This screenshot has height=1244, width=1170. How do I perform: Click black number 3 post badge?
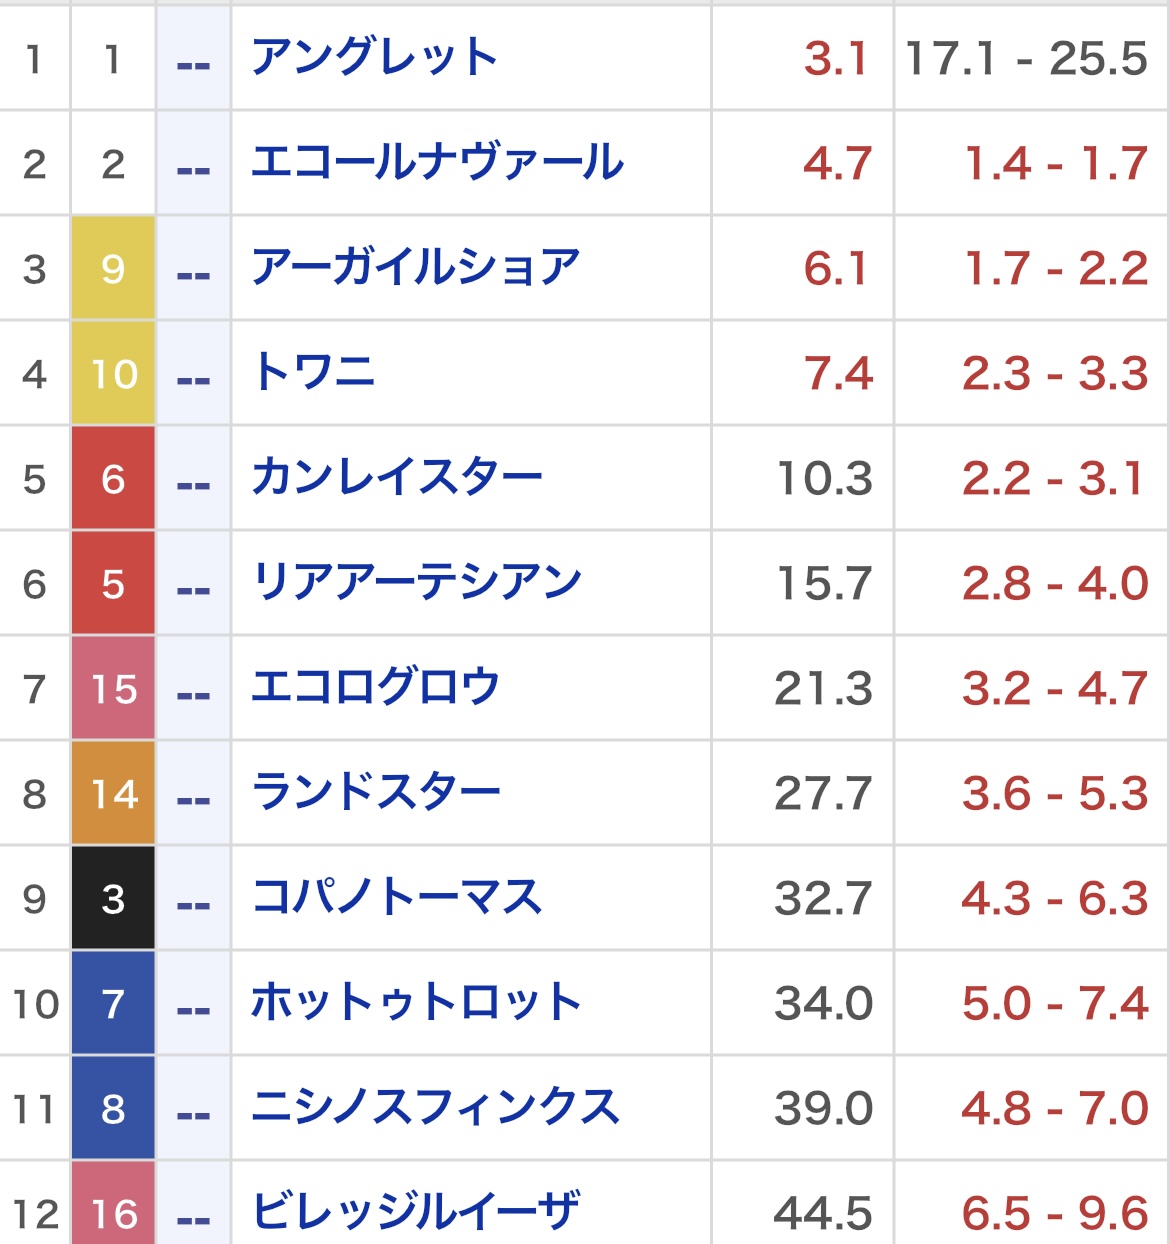click(113, 898)
